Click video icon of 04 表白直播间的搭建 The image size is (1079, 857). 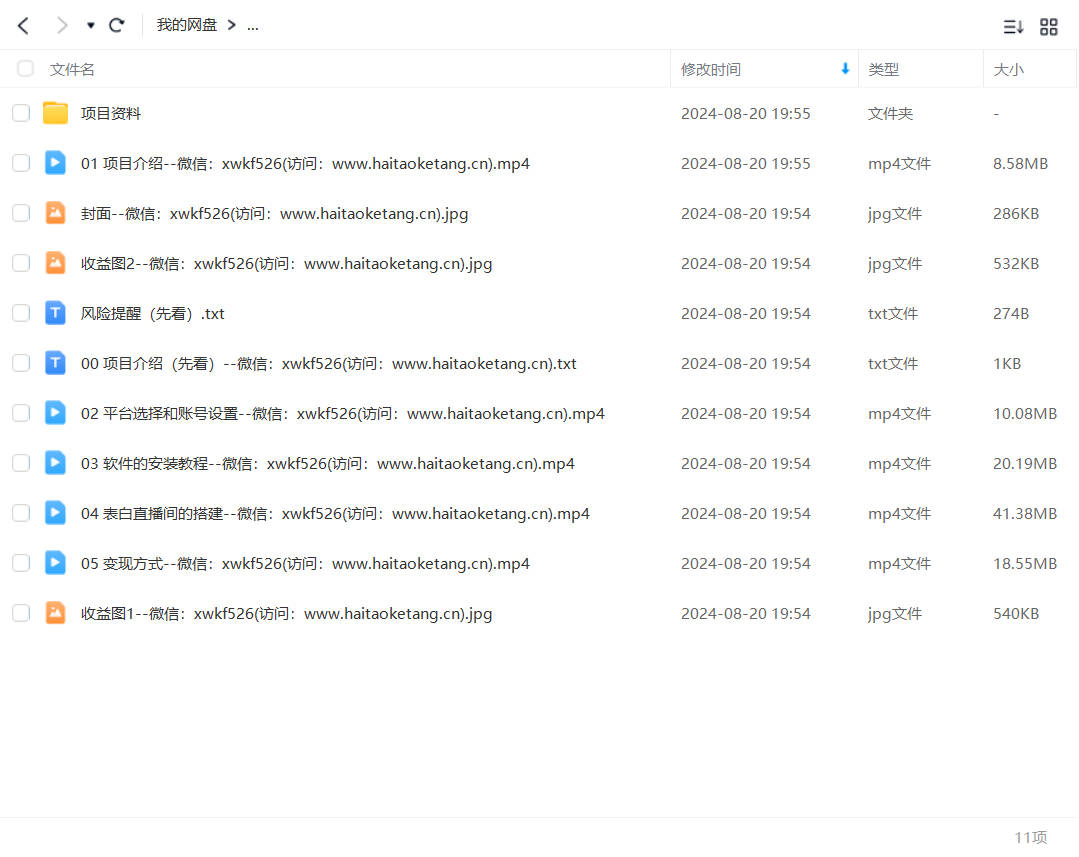click(x=55, y=513)
